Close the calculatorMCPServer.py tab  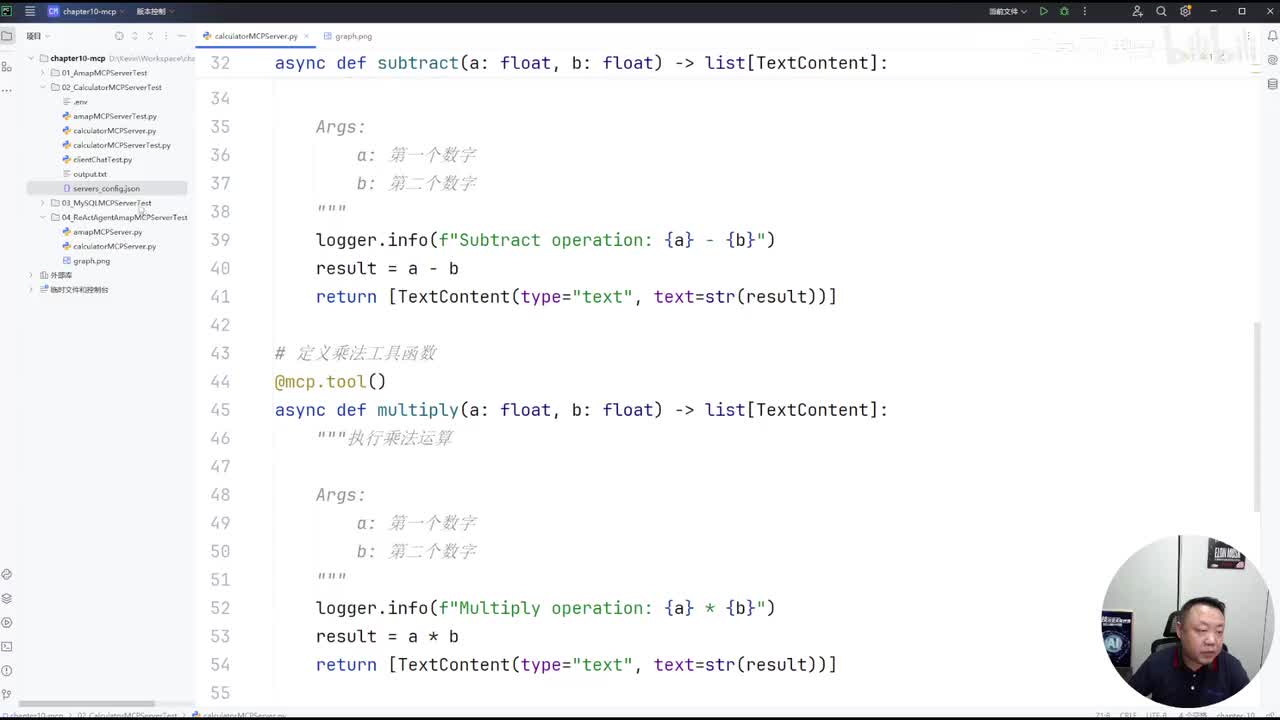click(308, 36)
